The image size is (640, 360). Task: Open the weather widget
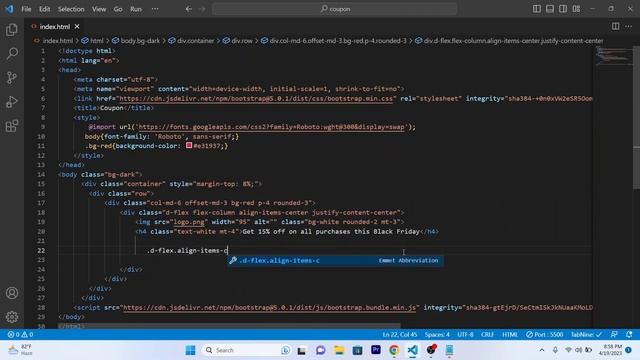[20, 350]
